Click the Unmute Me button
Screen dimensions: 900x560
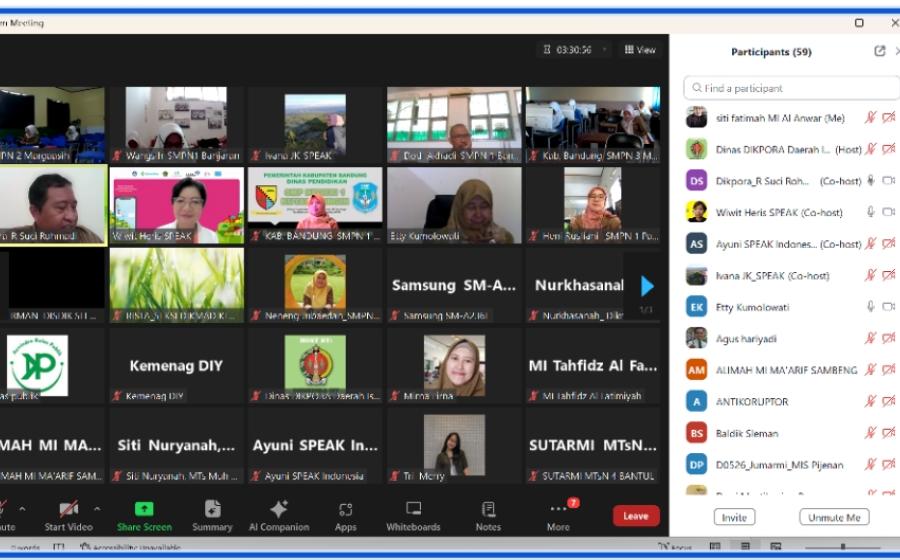tap(834, 518)
